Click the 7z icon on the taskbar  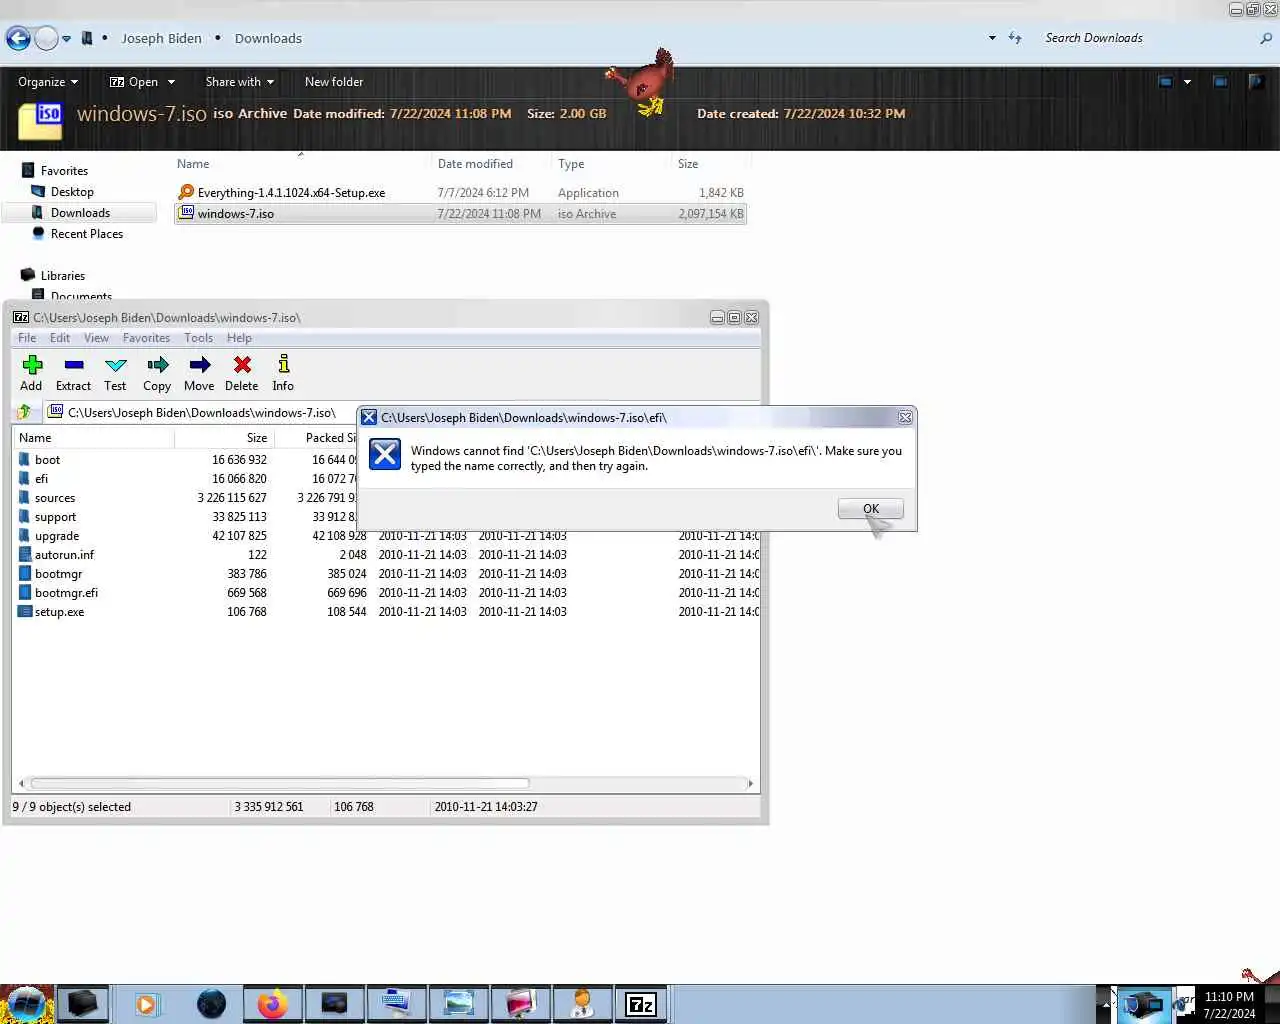pyautogui.click(x=641, y=1004)
